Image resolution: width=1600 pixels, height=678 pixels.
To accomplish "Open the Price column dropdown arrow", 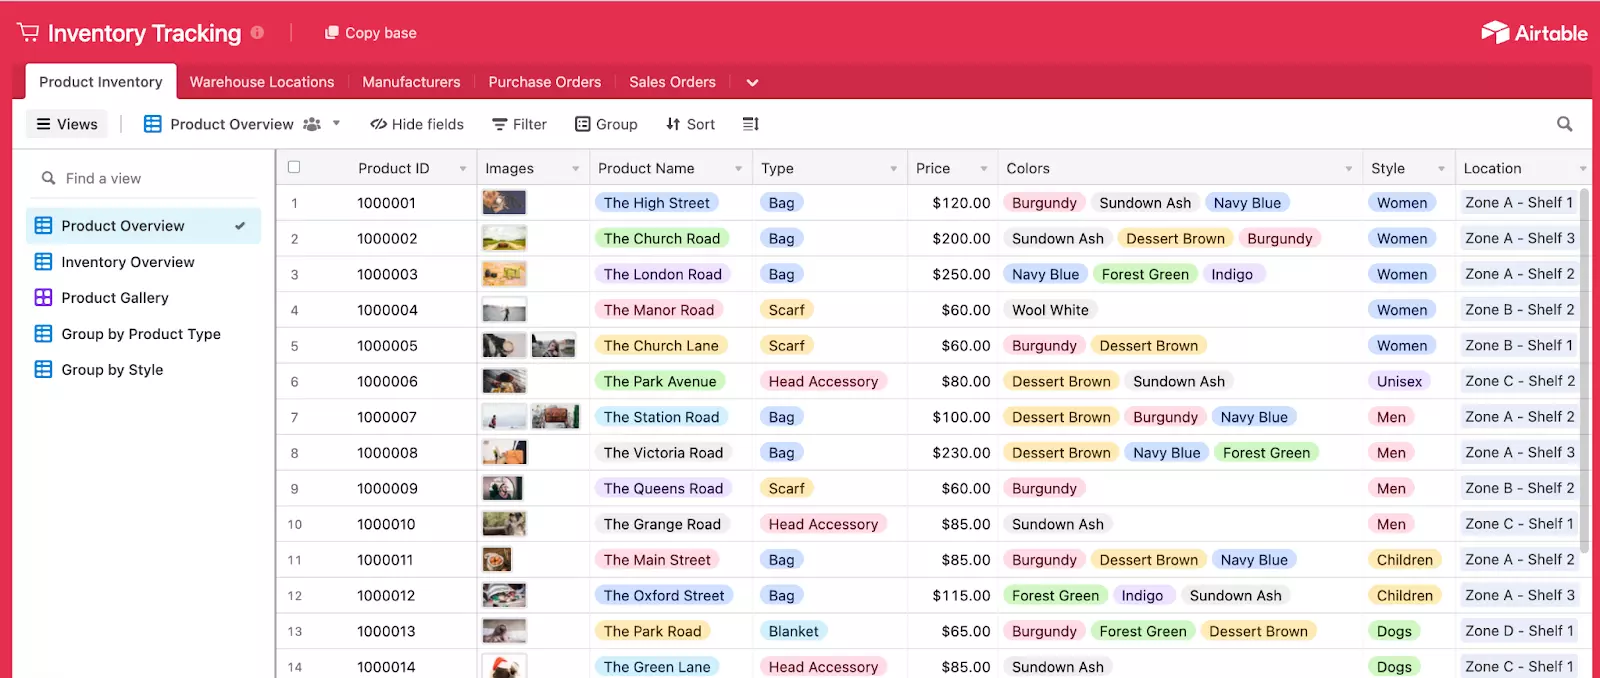I will (984, 169).
